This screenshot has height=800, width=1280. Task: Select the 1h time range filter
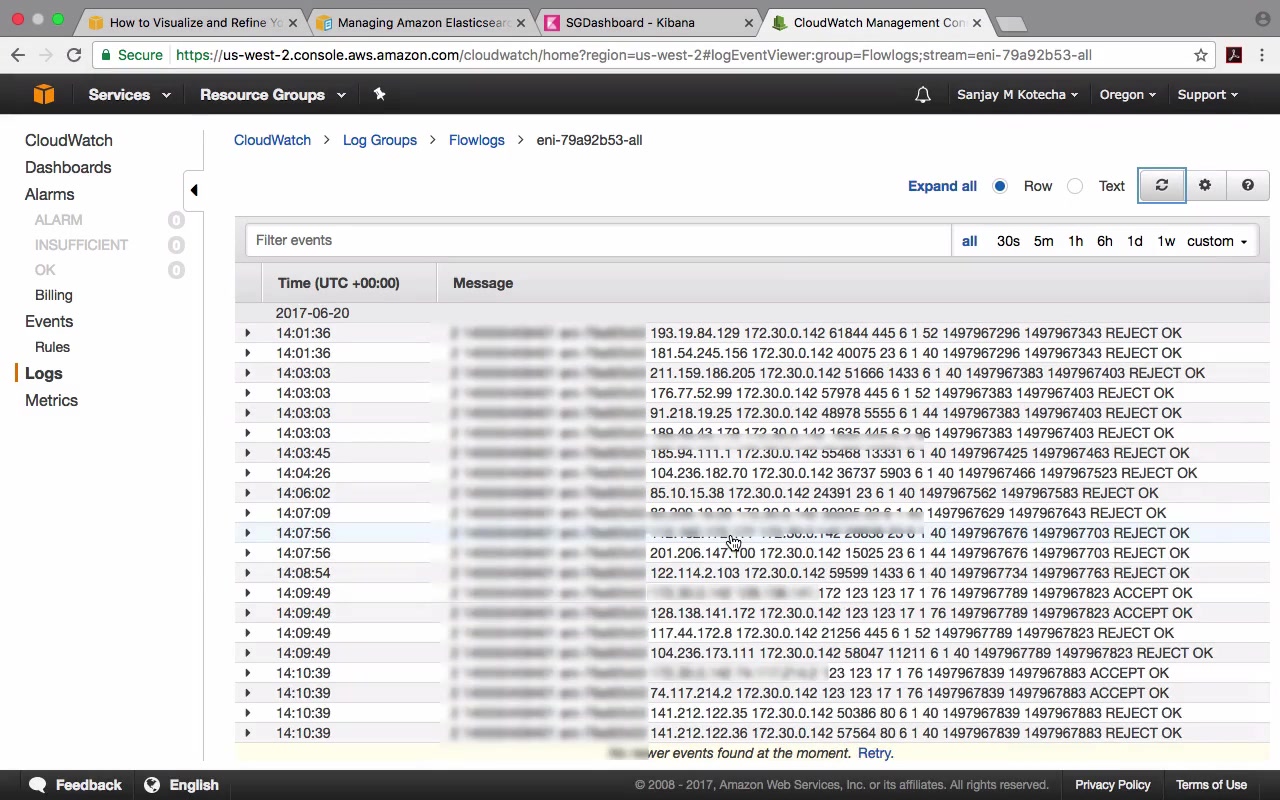(x=1075, y=241)
